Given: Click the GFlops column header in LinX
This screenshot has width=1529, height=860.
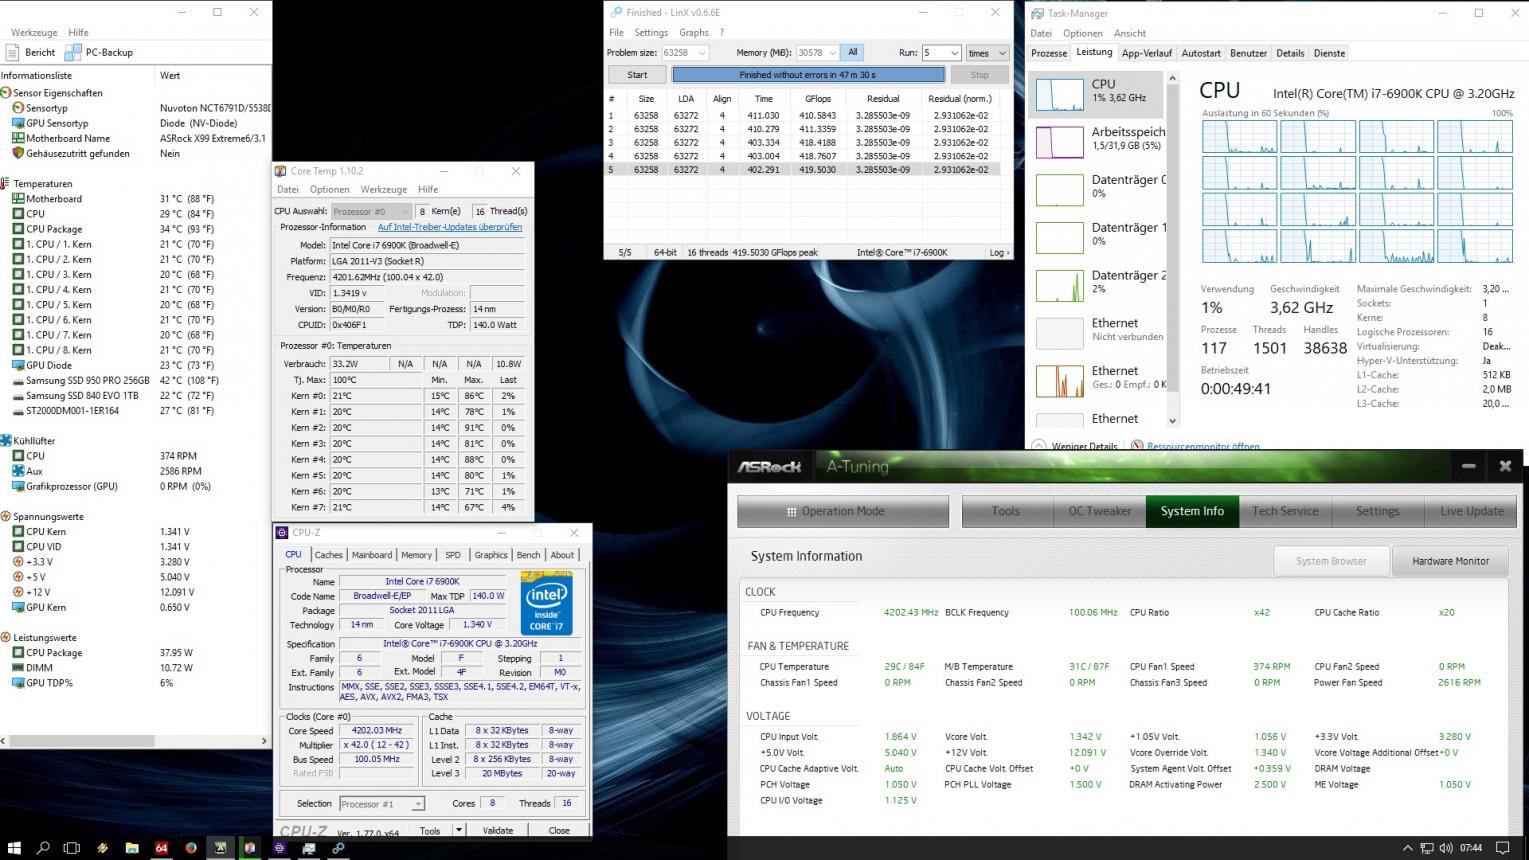Looking at the screenshot, I should tap(817, 99).
